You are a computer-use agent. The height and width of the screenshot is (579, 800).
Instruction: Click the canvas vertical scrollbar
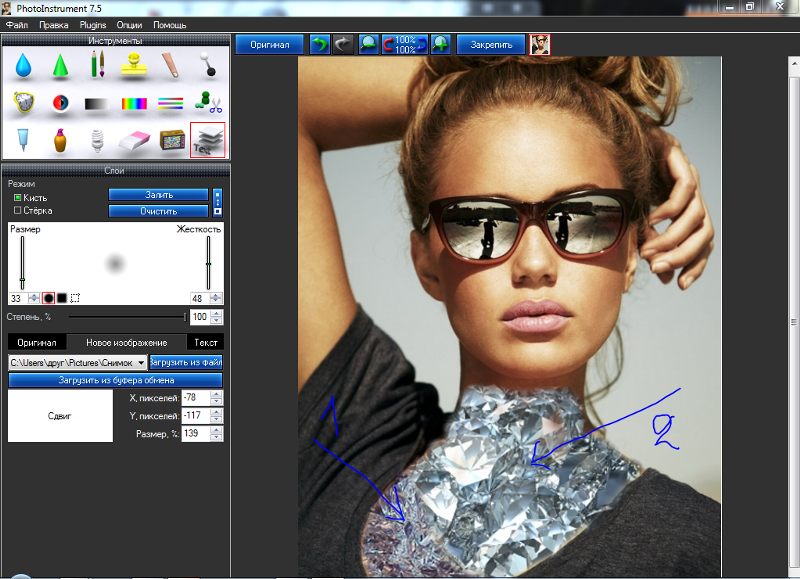point(793,321)
